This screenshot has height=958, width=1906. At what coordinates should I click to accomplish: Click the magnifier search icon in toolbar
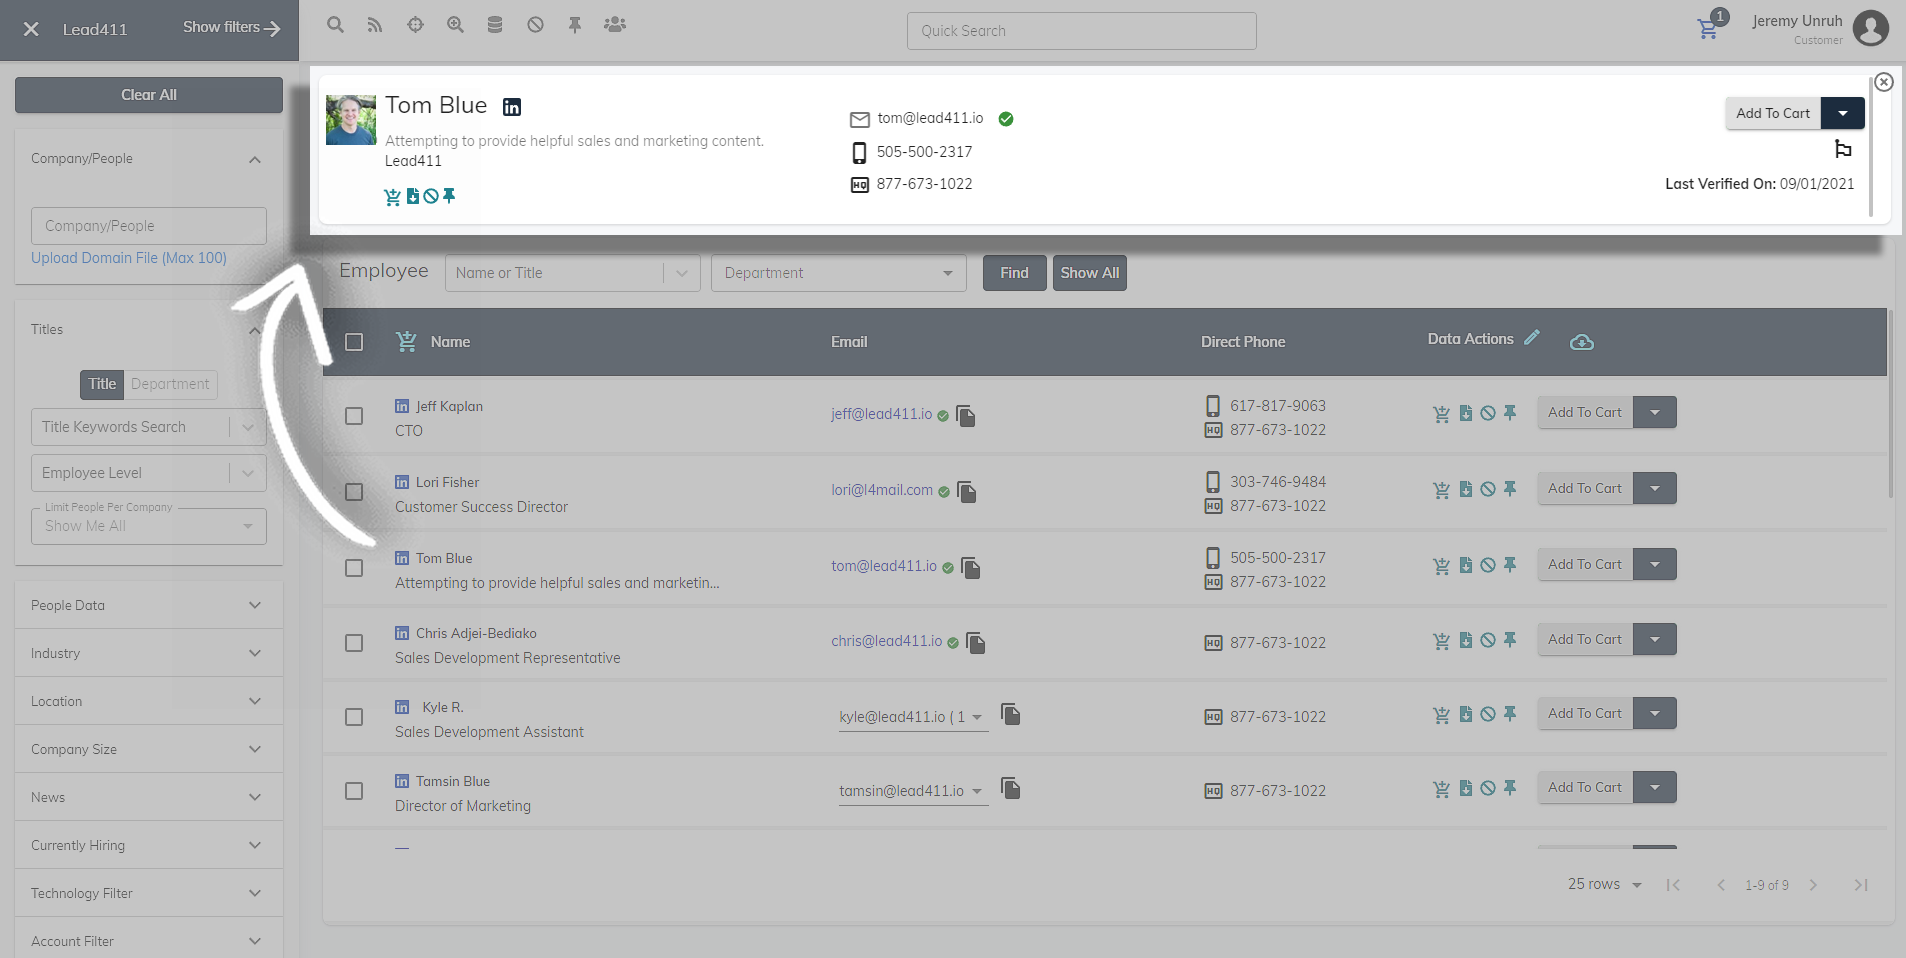[336, 25]
